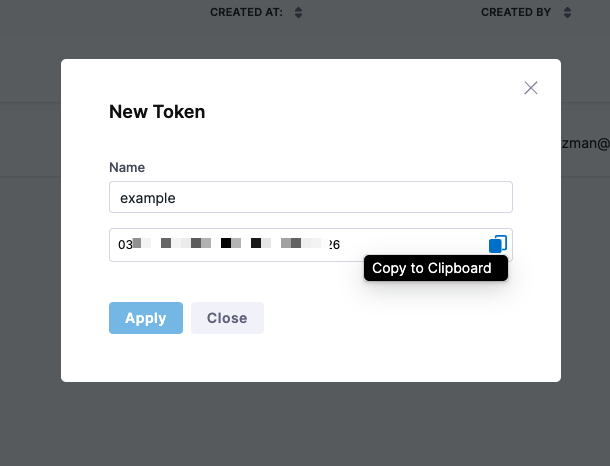Click the down arrow beside CREATED AT
The width and height of the screenshot is (610, 466).
tap(298, 16)
